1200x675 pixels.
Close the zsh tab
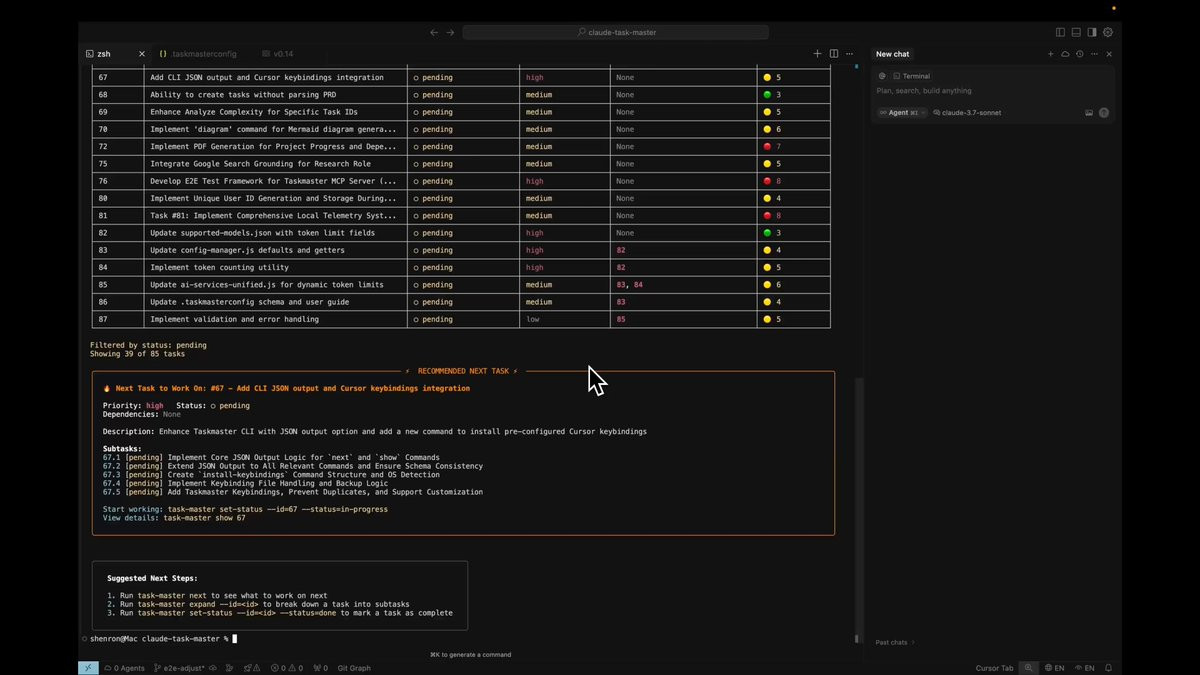[x=141, y=54]
